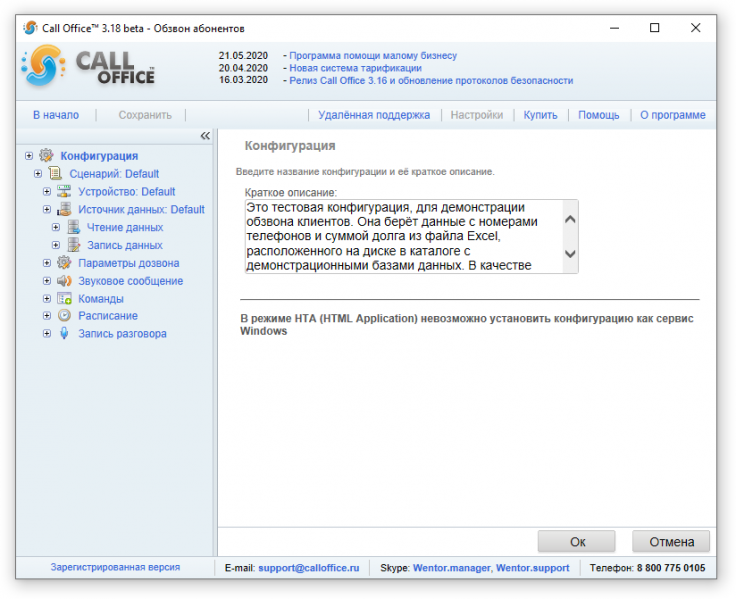Expand the Запись данных node
This screenshot has width=736, height=599.
(56, 245)
